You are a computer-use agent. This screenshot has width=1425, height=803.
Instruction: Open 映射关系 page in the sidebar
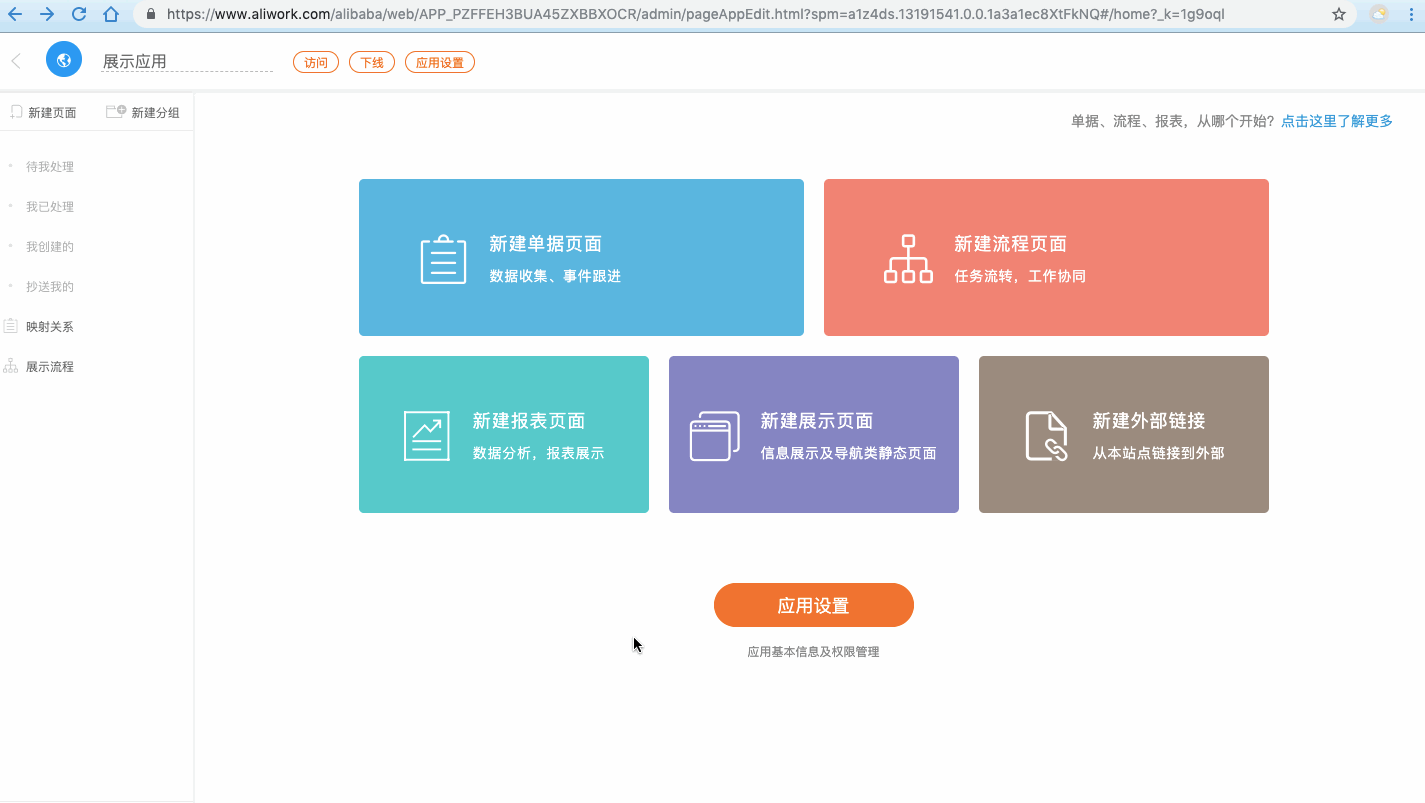click(x=50, y=327)
